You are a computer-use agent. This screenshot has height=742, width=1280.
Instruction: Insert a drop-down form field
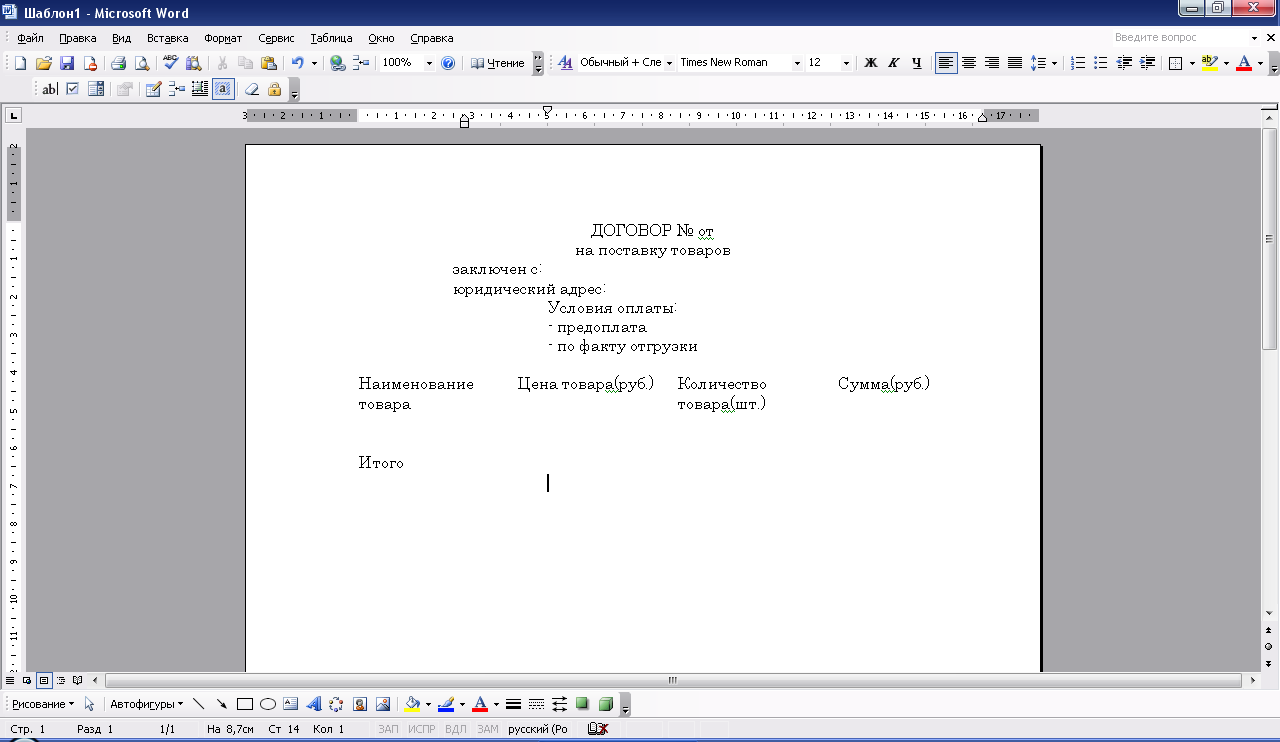pos(96,89)
